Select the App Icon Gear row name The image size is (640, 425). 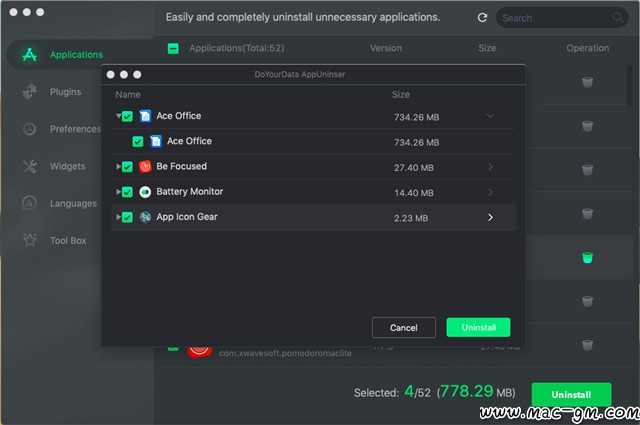point(187,217)
